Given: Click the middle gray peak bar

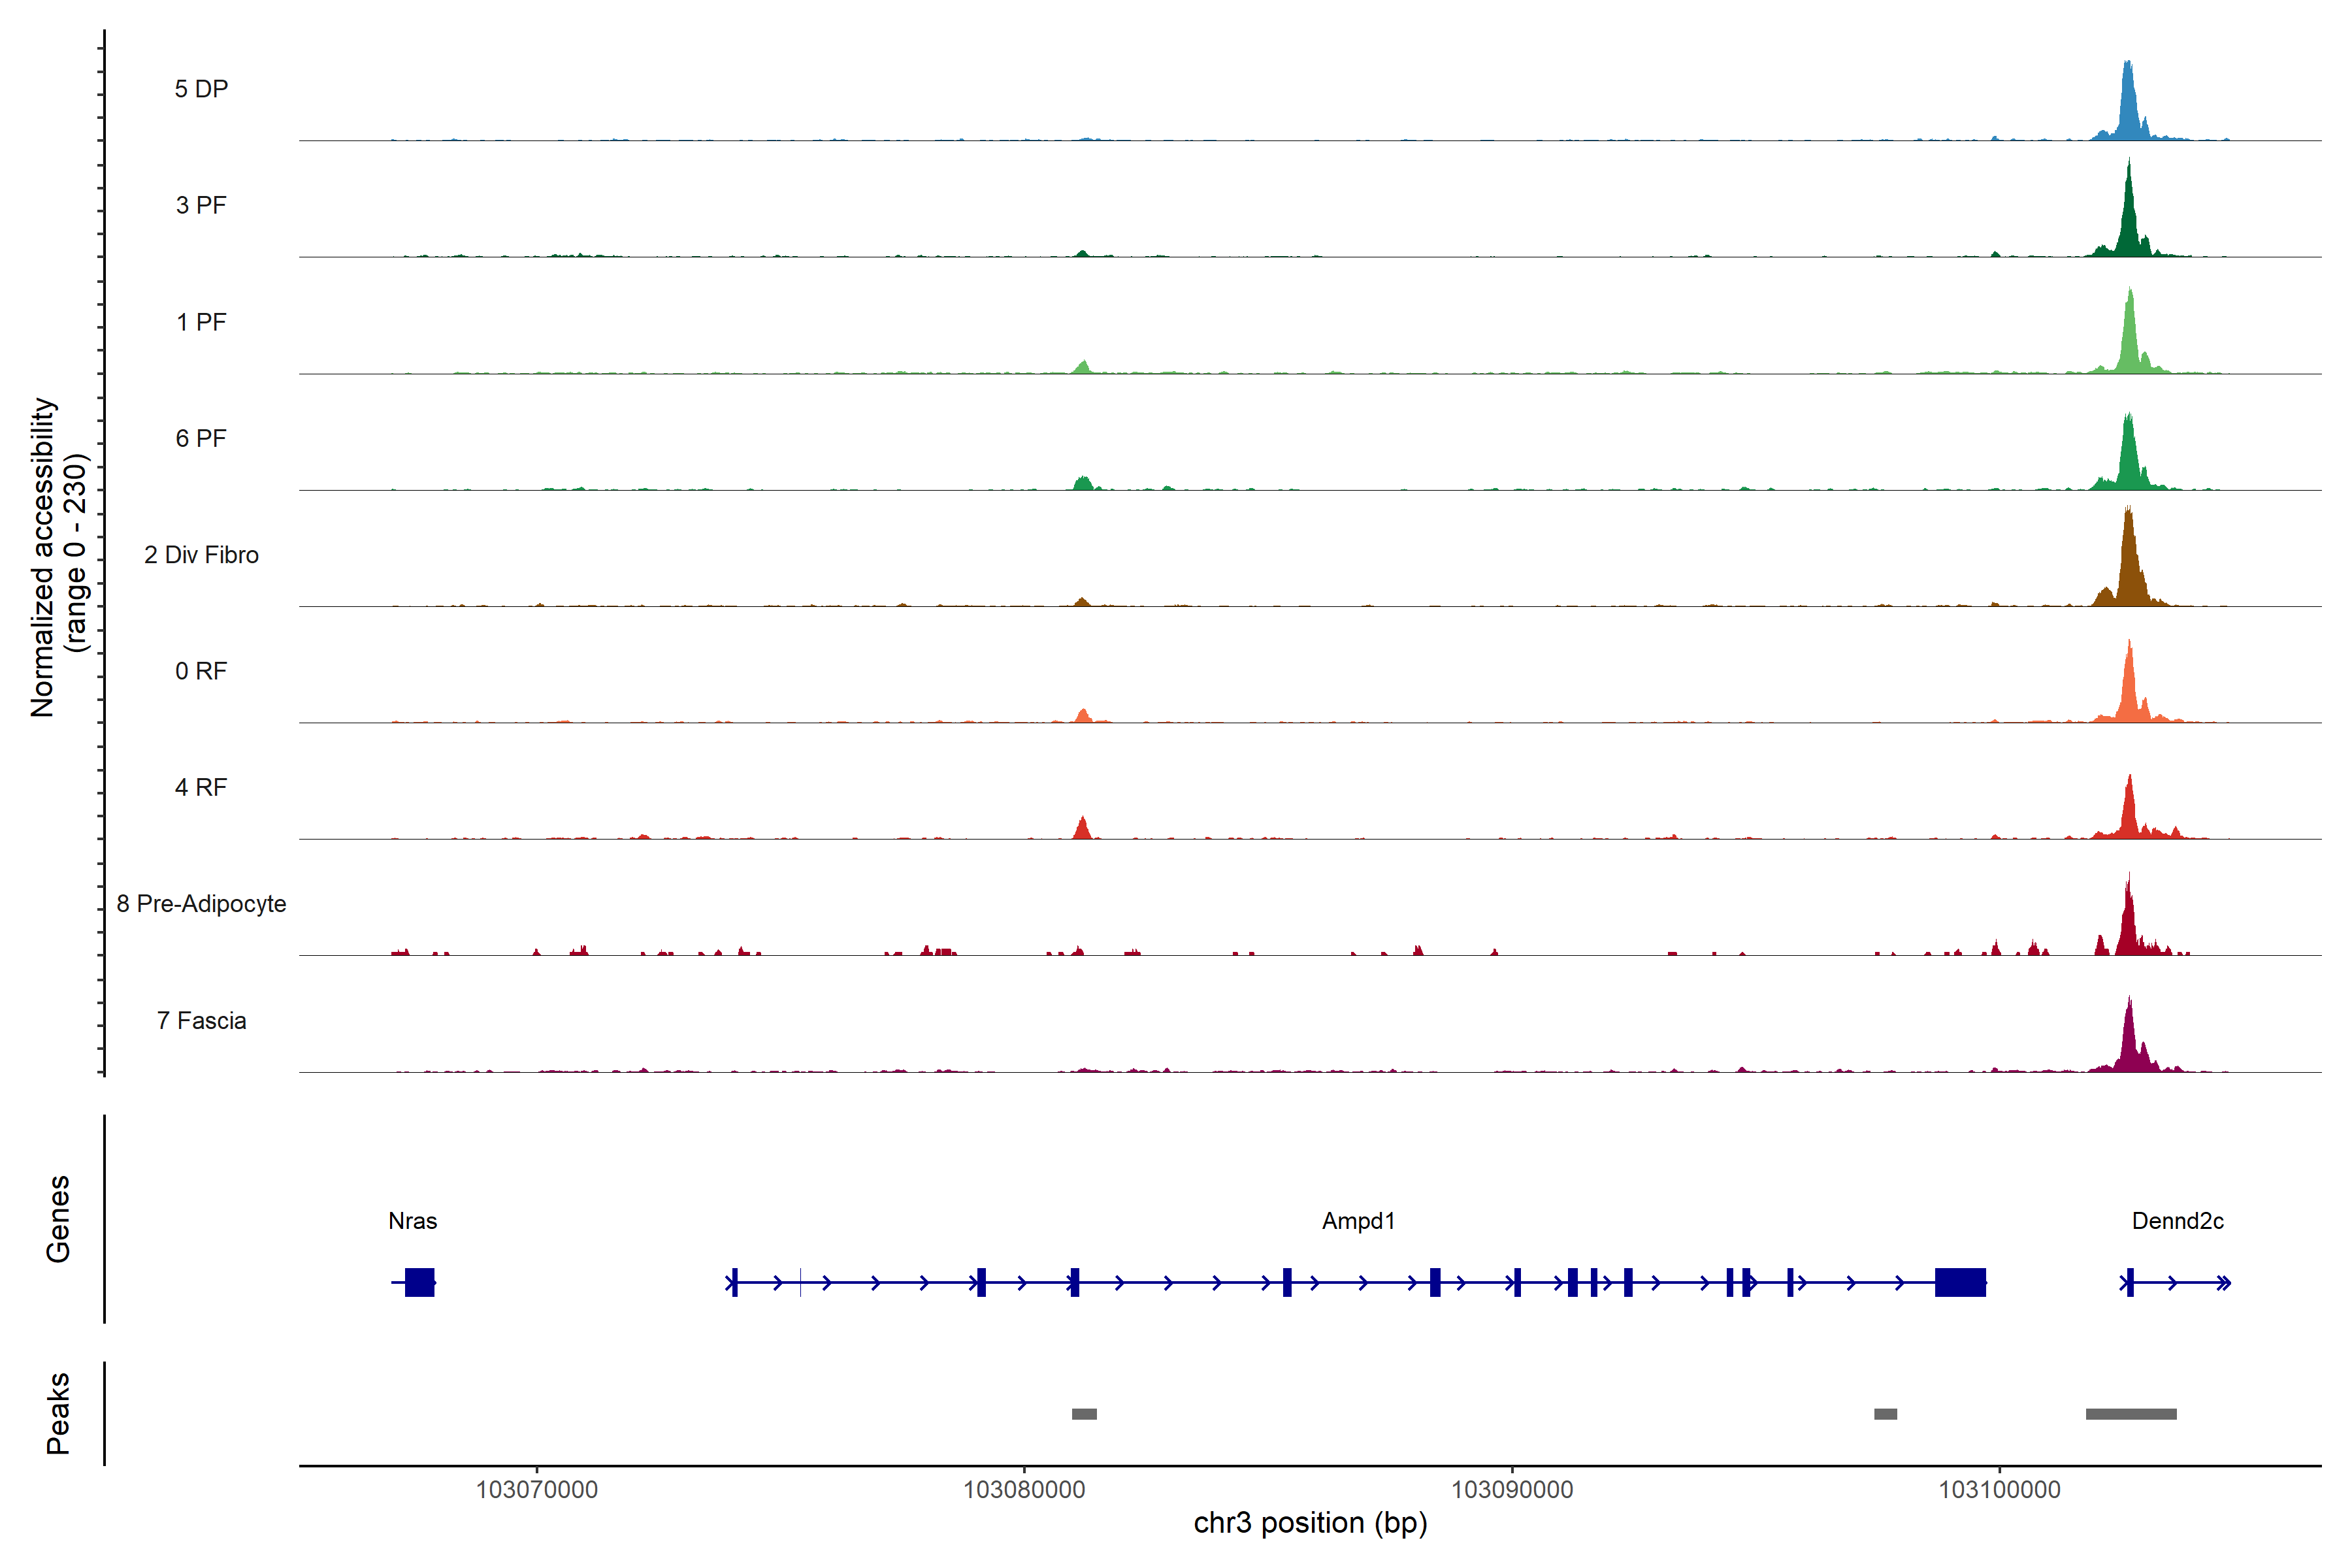Looking at the screenshot, I should click(1885, 1414).
